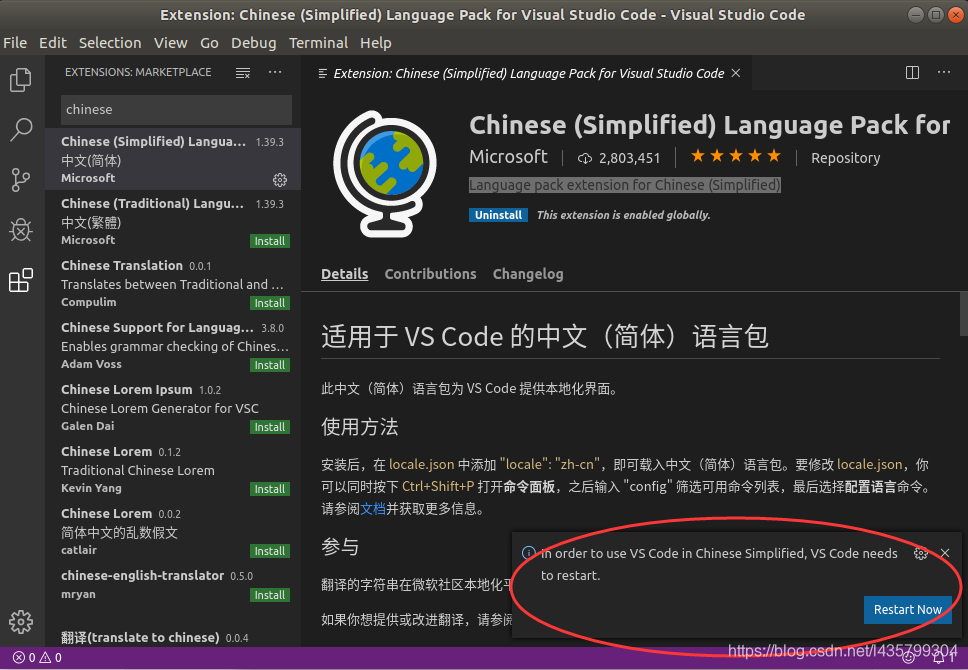Open the Extensions view in activity bar

21,280
